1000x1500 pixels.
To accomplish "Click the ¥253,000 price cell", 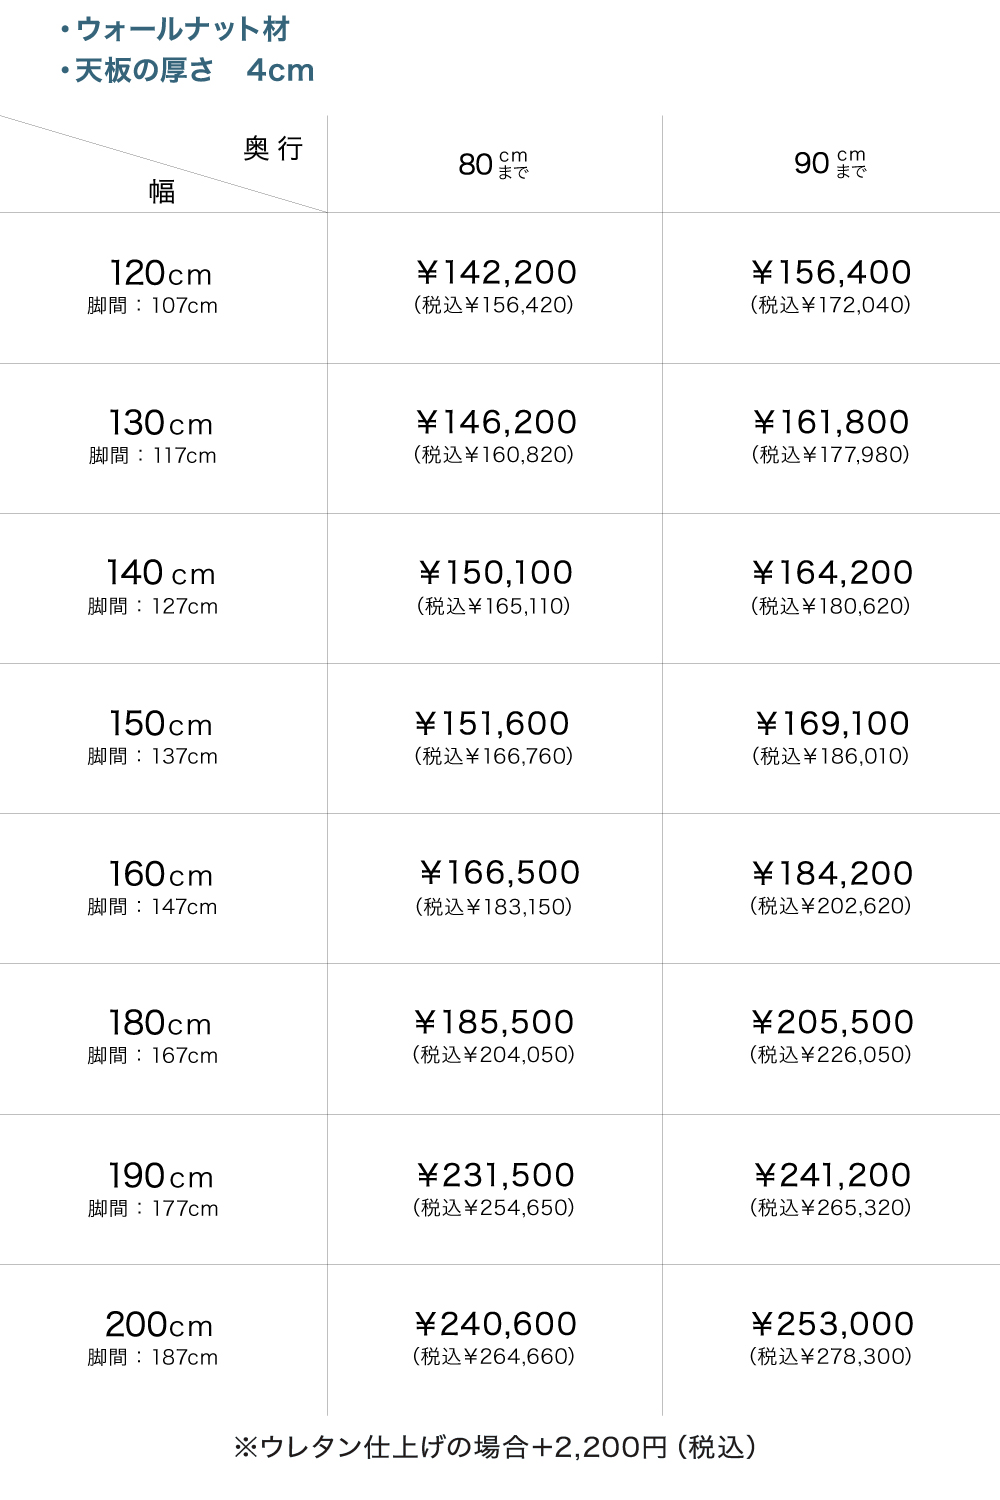I will 831,1325.
